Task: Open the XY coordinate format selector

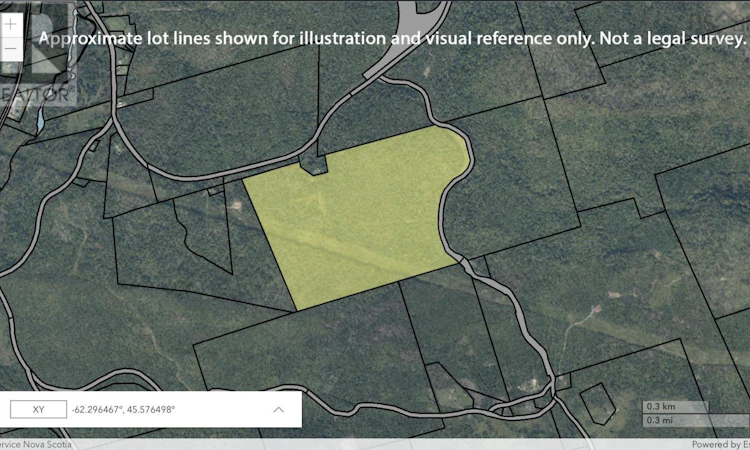Action: [x=38, y=409]
